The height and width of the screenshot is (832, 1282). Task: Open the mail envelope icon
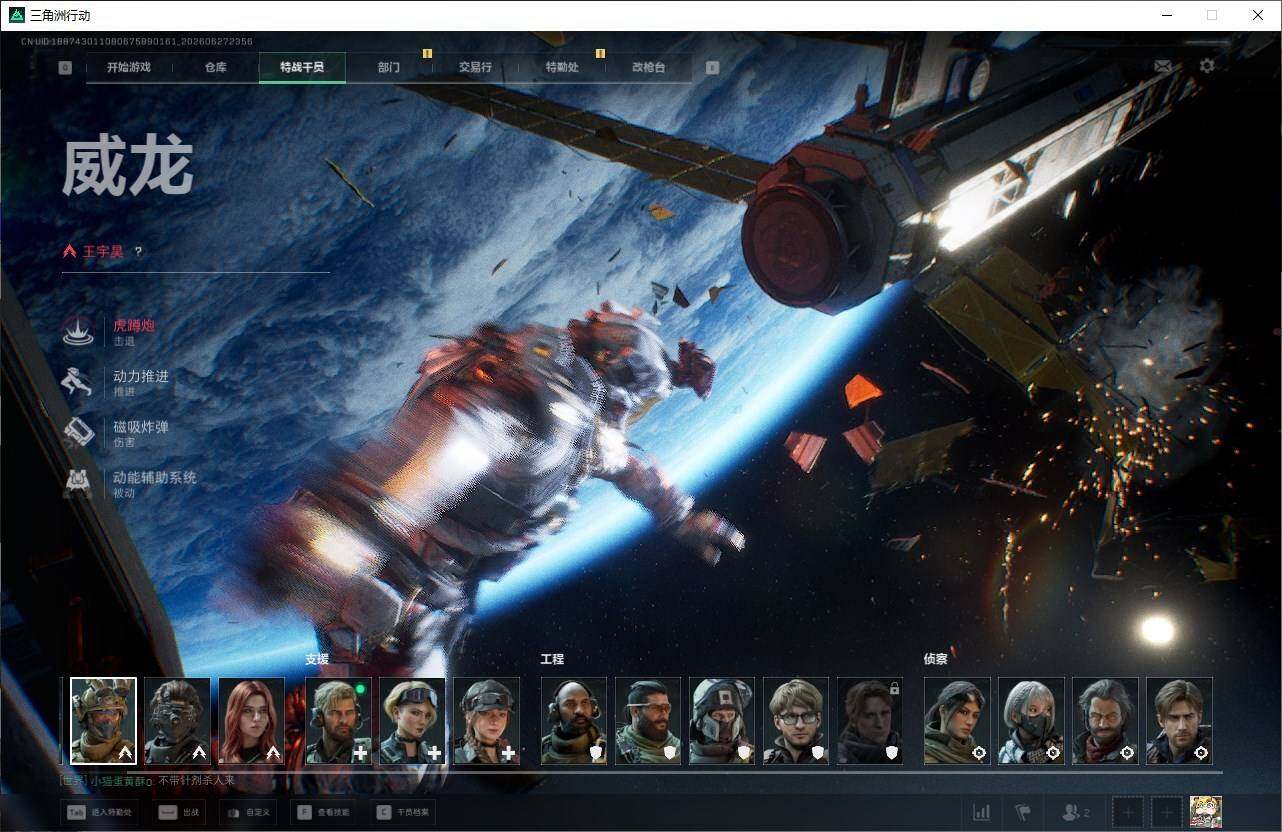pyautogui.click(x=1162, y=66)
